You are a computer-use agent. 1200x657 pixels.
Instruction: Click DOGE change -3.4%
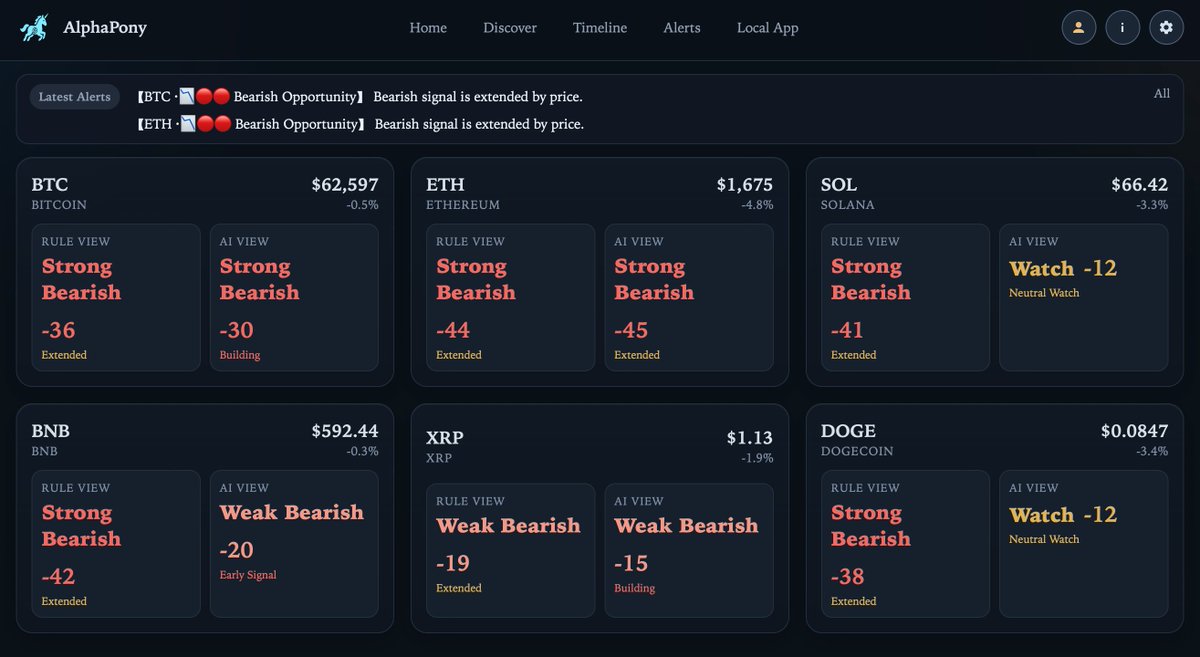[x=1152, y=451]
